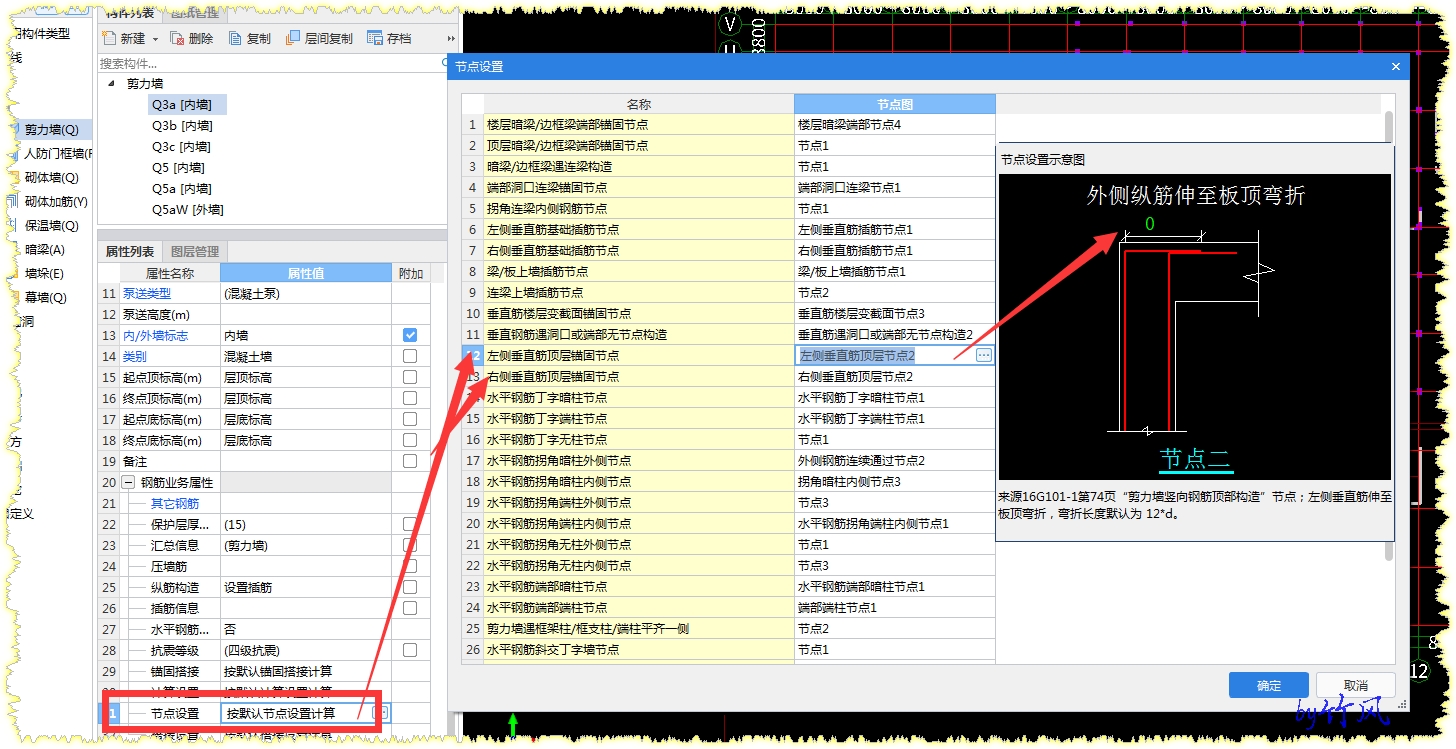This screenshot has width=1456, height=749.
Task: Open the ellipsis button beside 左侧垂直筋顶层节点2
Action: [x=984, y=355]
